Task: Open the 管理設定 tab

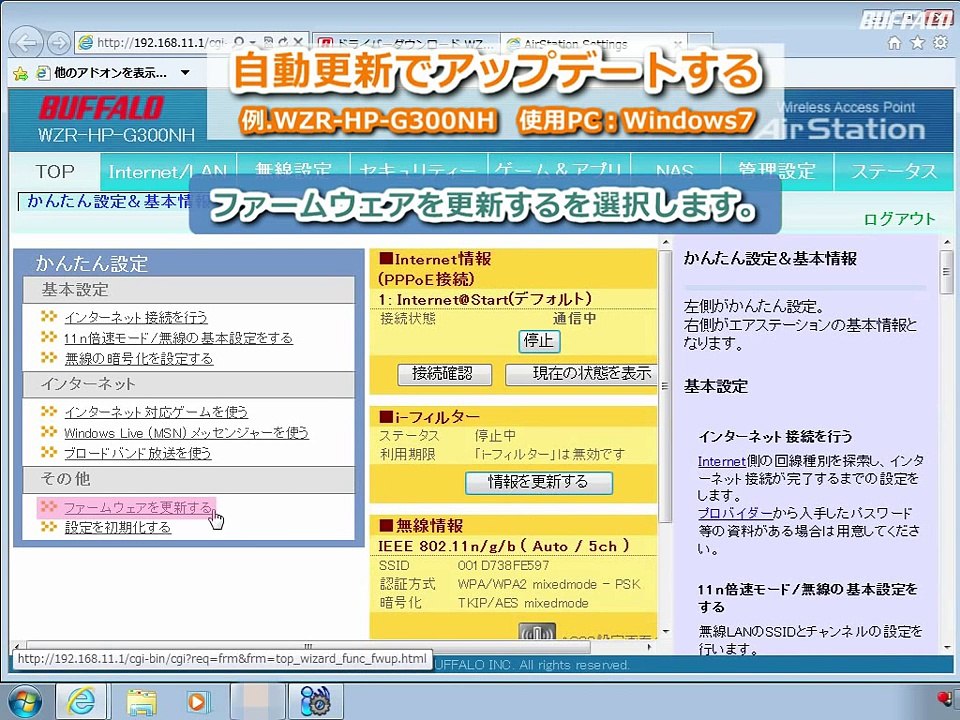Action: pos(777,172)
